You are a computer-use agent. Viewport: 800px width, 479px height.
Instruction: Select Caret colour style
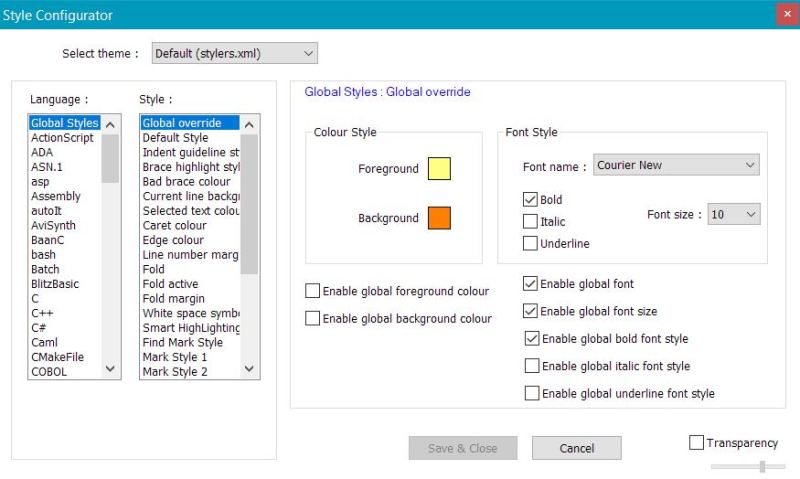point(190,225)
